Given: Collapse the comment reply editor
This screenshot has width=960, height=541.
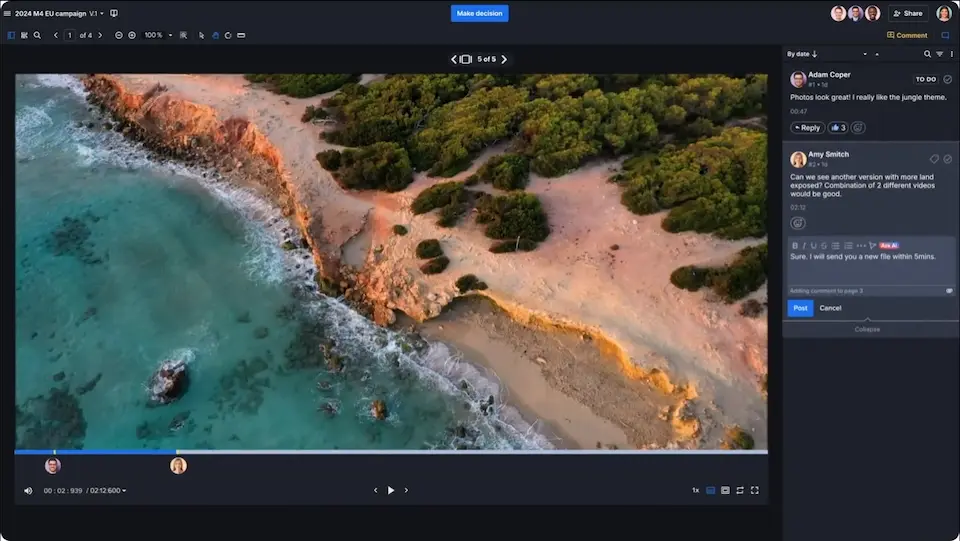Looking at the screenshot, I should [867, 329].
